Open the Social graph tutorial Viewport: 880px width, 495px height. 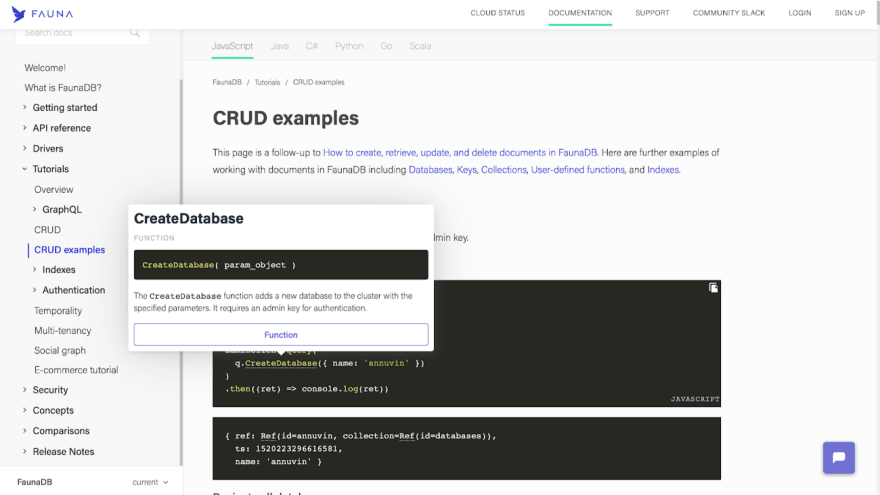59,350
